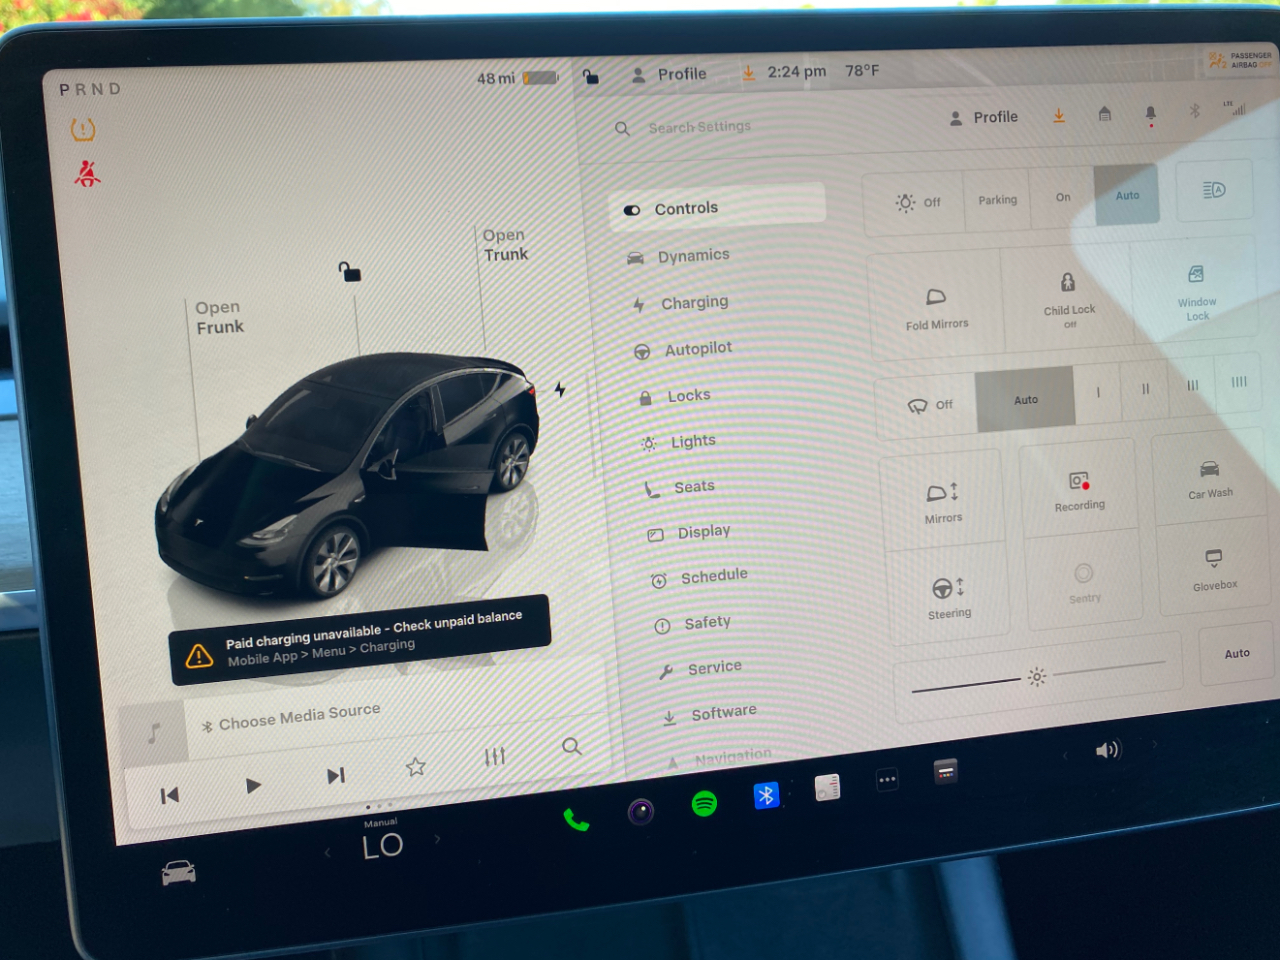The height and width of the screenshot is (960, 1280).
Task: Open the dashcam camera app icon
Action: coord(641,811)
